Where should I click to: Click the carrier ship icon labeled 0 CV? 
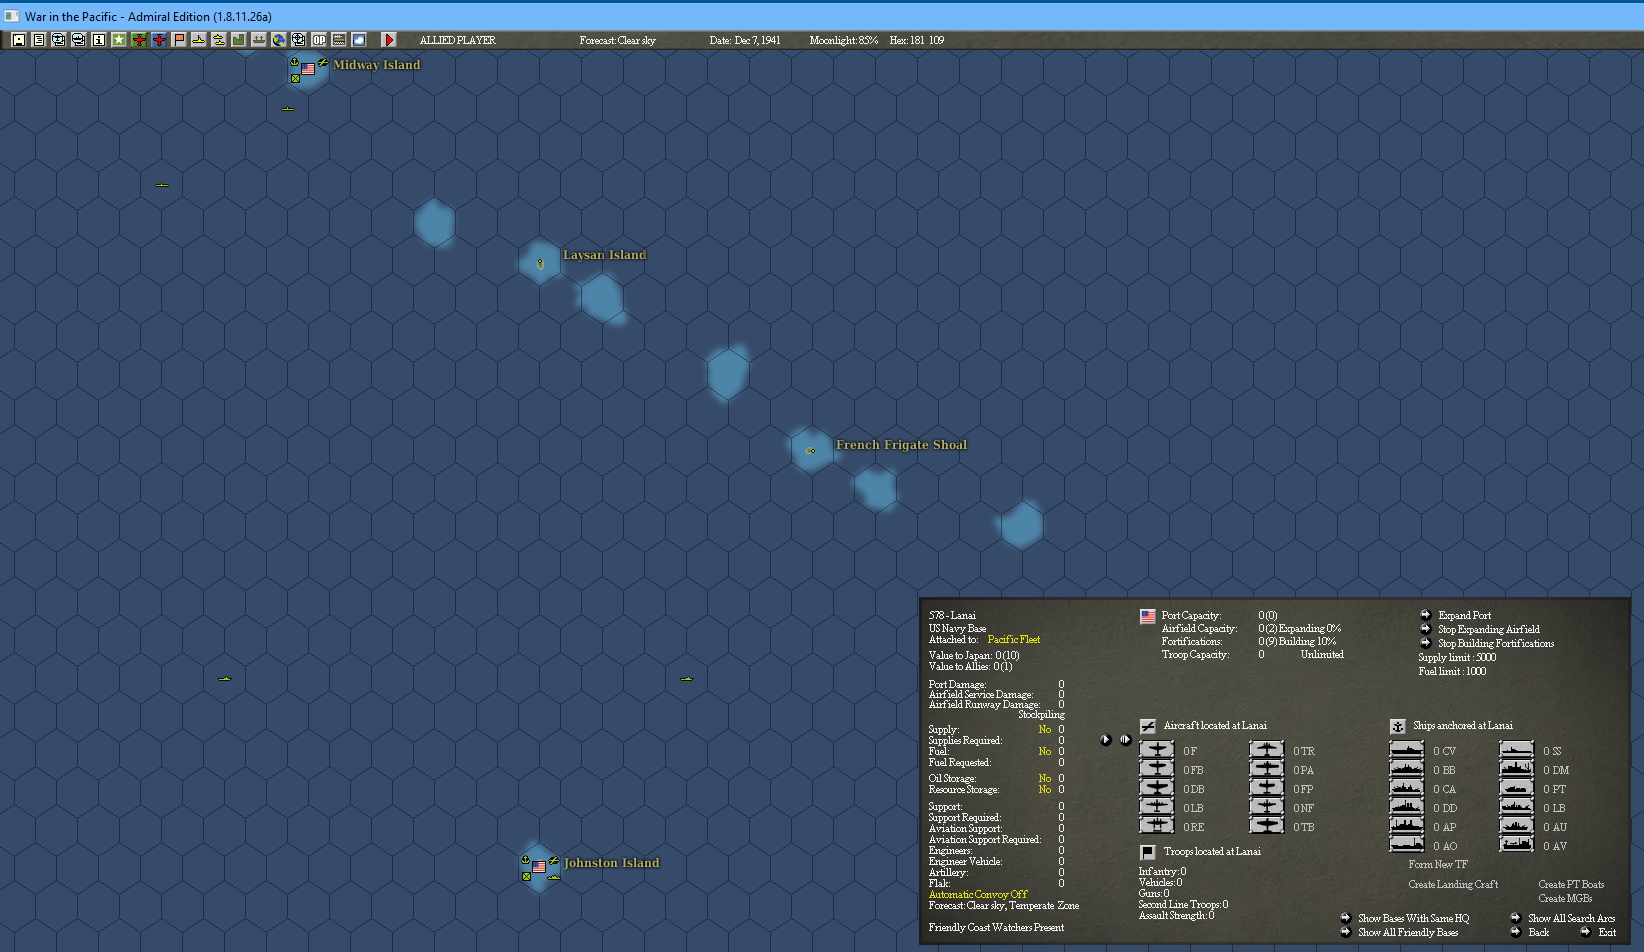(1407, 750)
